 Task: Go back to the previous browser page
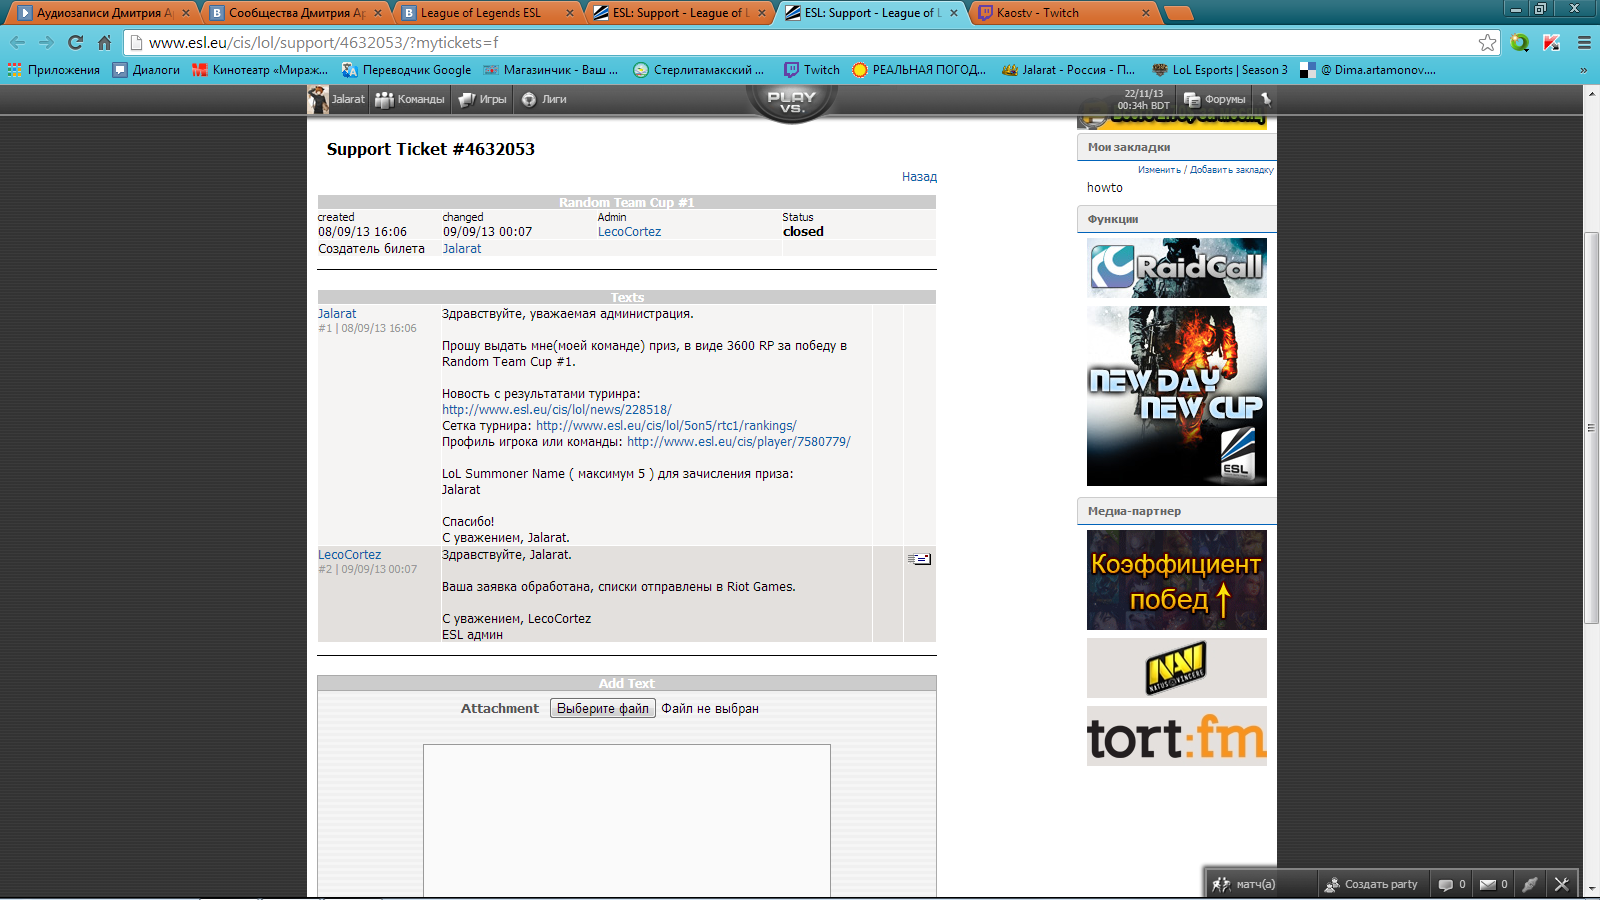pos(17,42)
